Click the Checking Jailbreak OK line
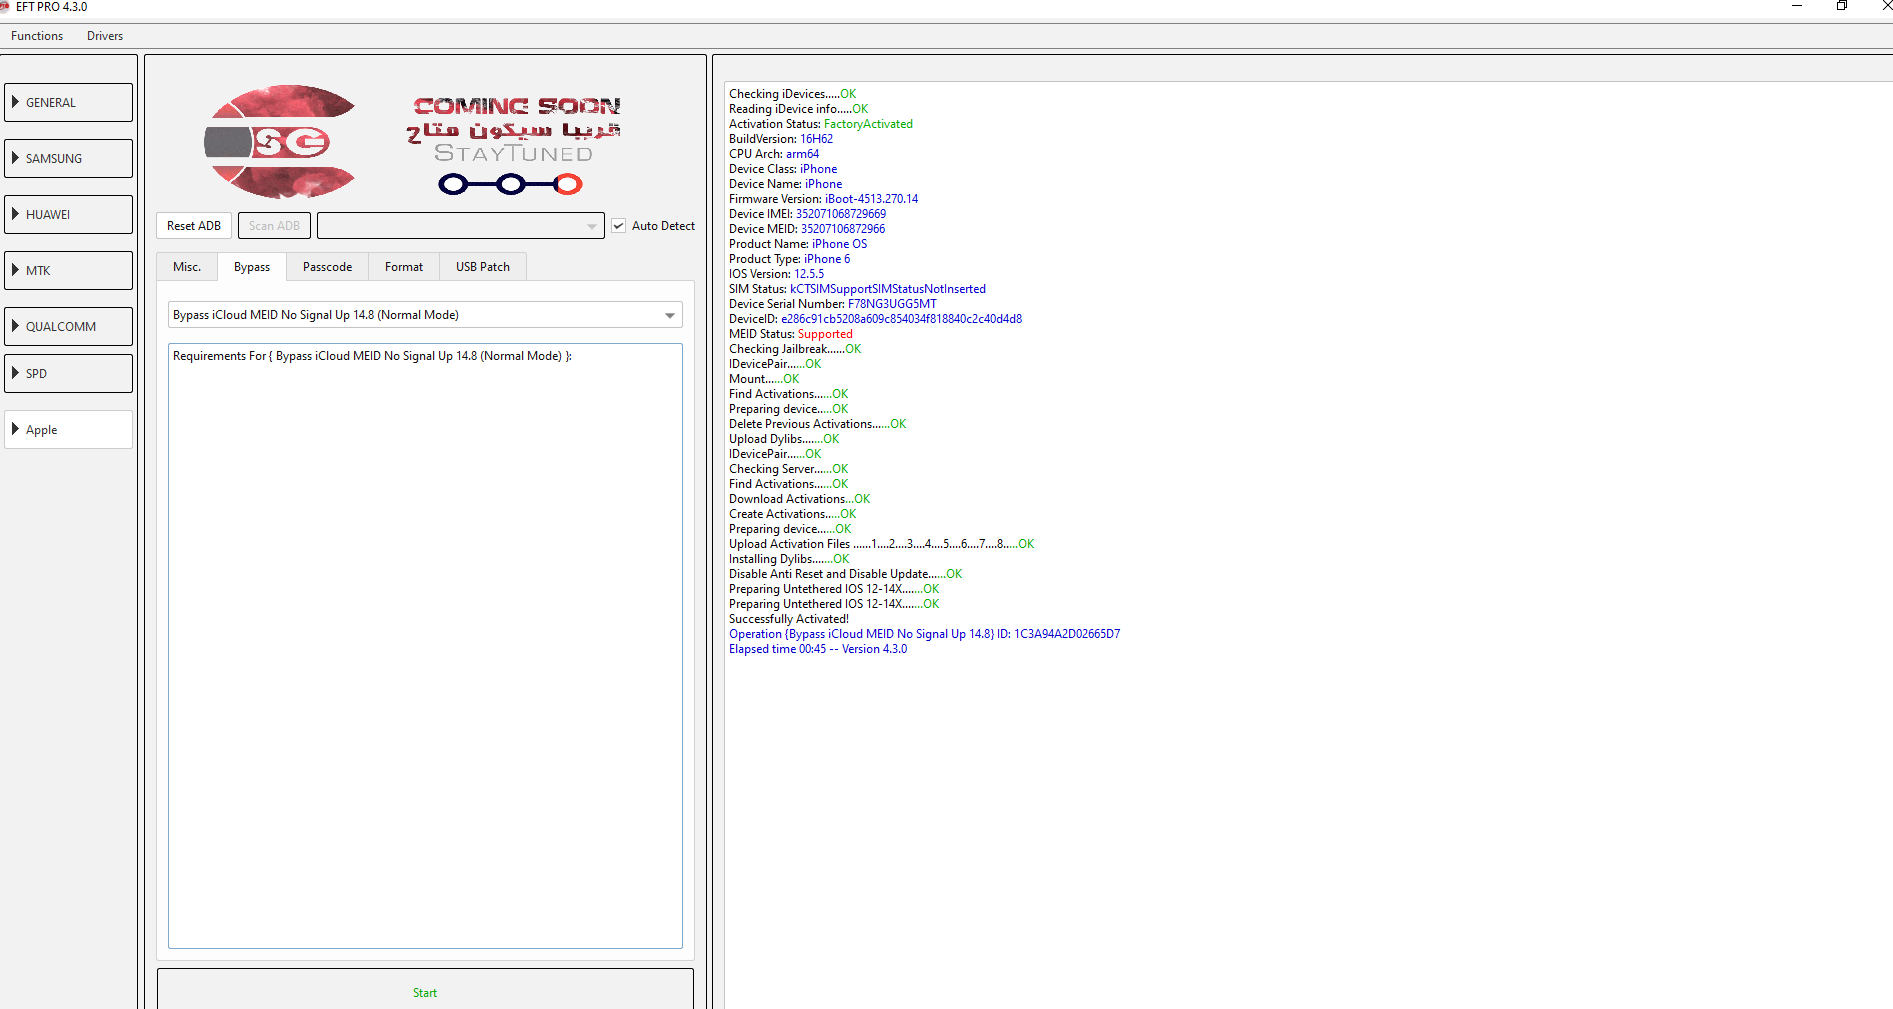 795,349
